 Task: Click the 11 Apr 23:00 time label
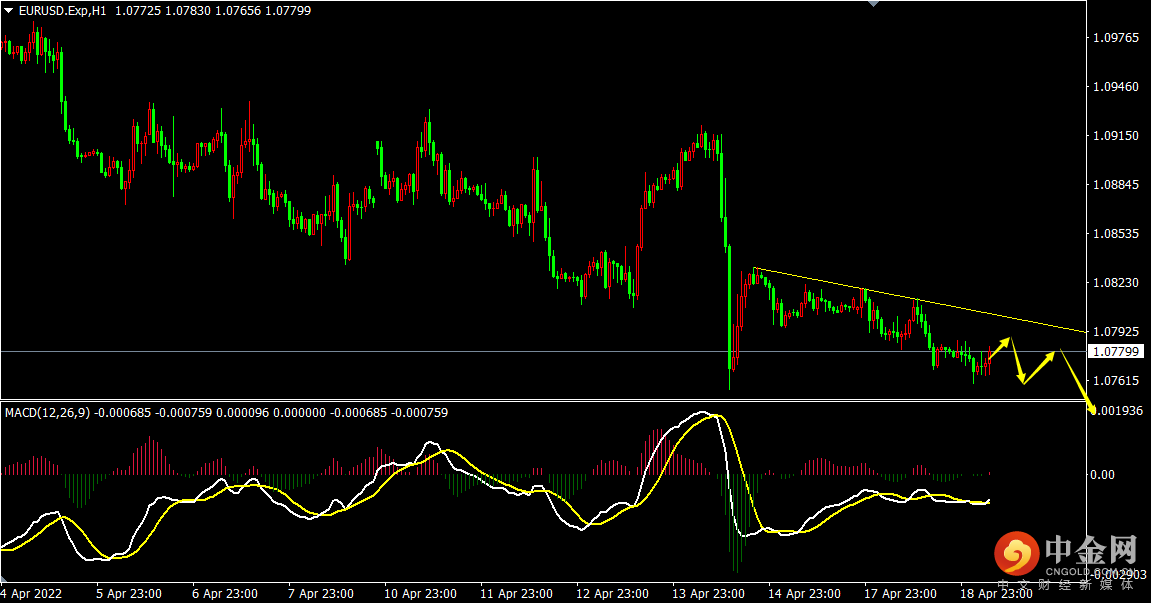tap(516, 593)
